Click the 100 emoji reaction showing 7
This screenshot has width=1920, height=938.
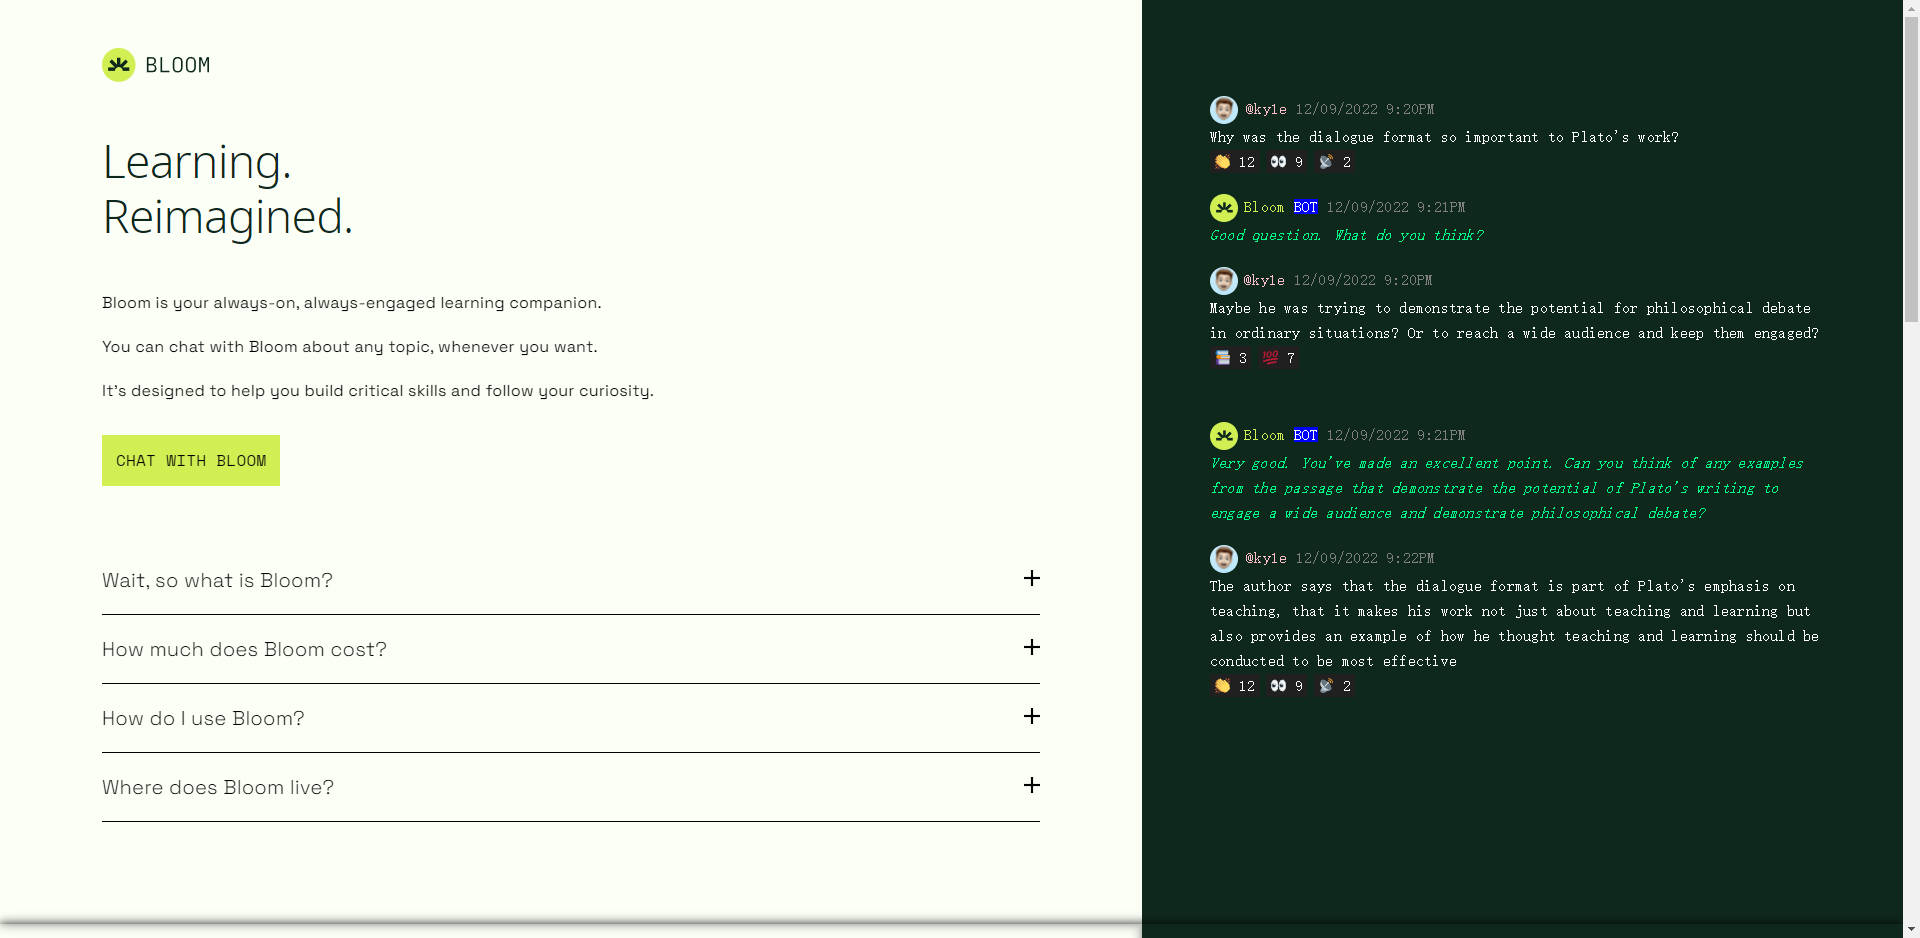click(x=1278, y=358)
